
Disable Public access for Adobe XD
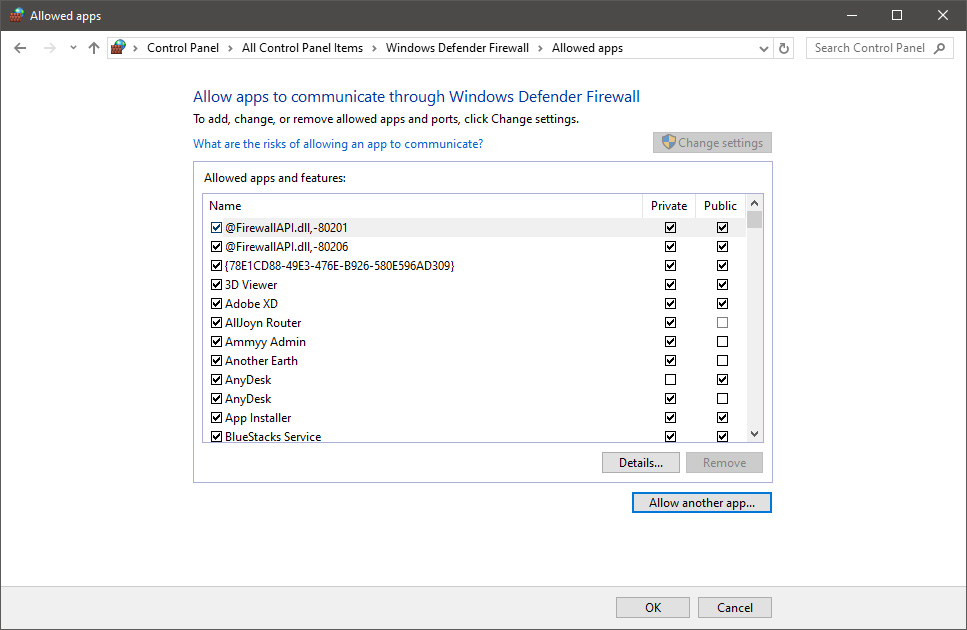[722, 304]
